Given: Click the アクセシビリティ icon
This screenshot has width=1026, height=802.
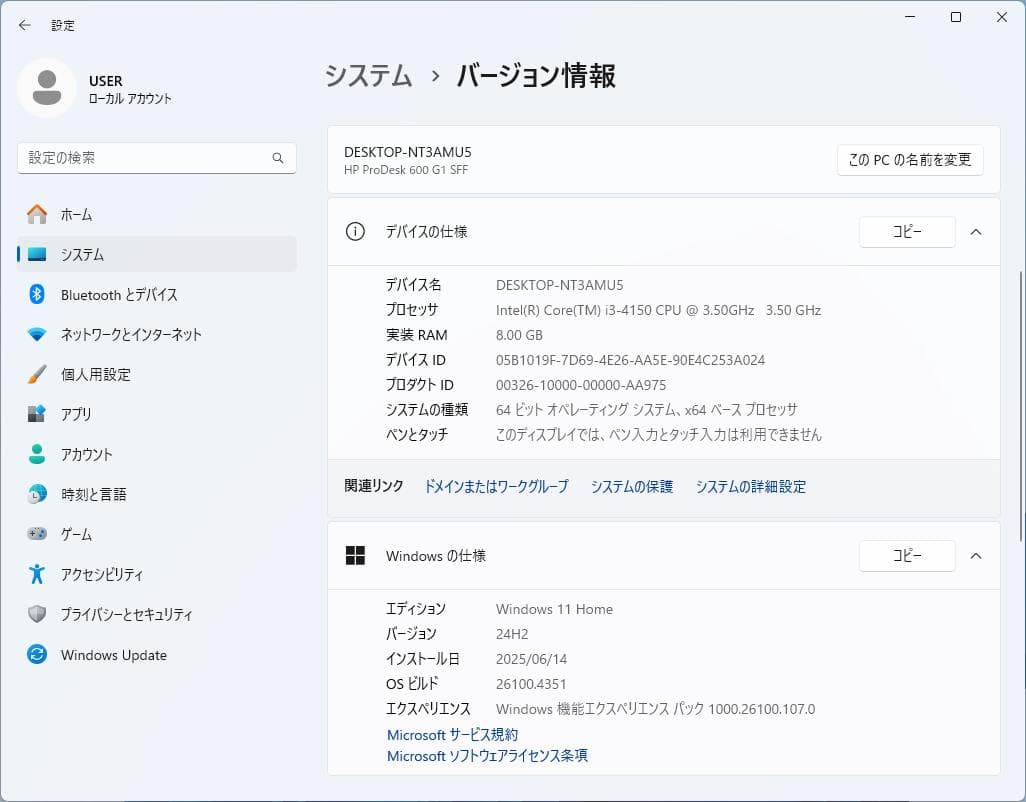Looking at the screenshot, I should [35, 574].
